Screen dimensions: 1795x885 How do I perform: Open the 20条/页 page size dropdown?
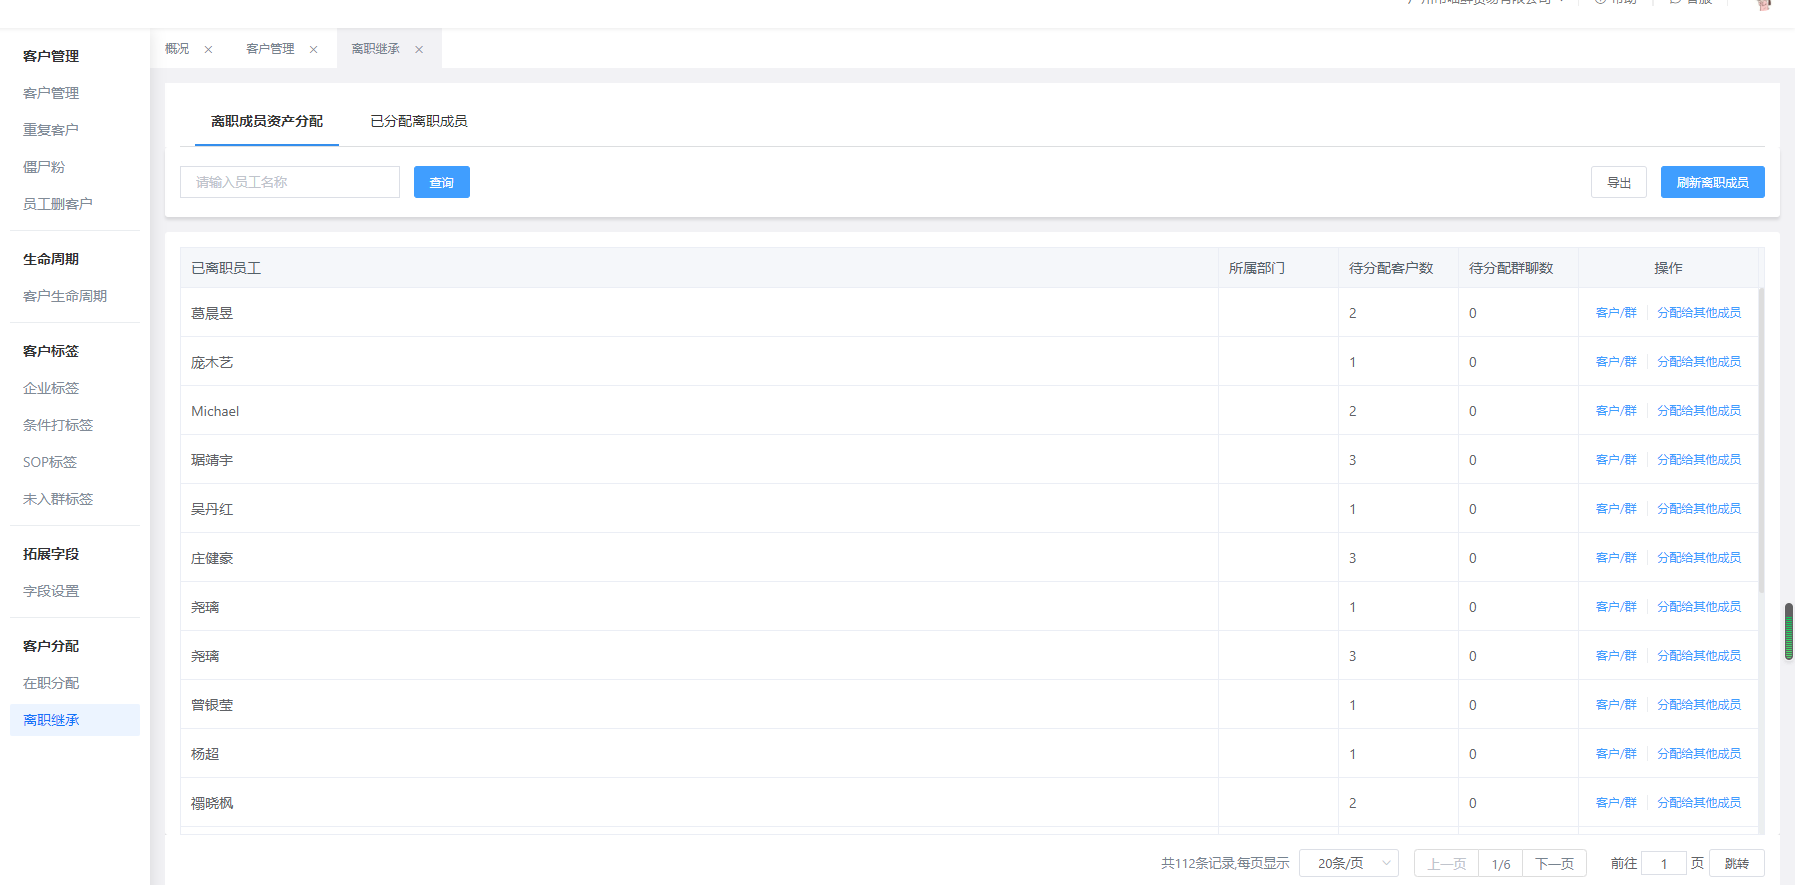coord(1348,863)
